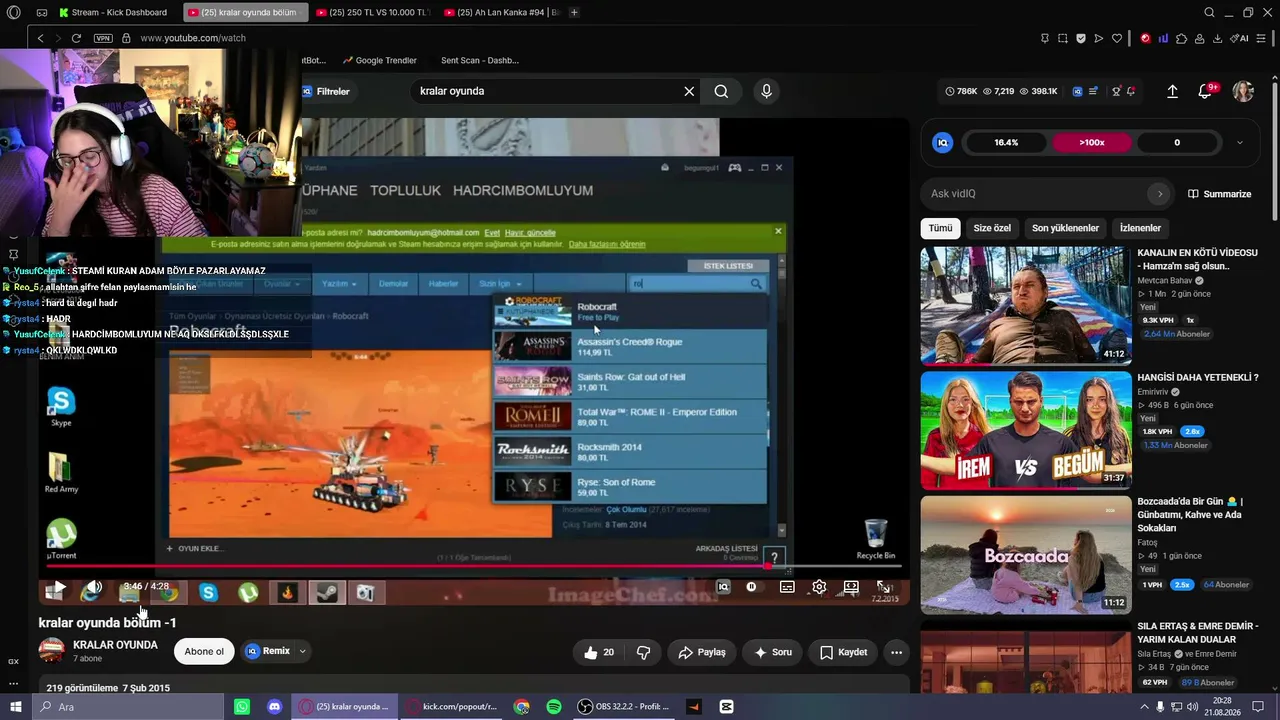Open Google Chrome from the taskbar
1280x720 pixels.
tap(522, 707)
